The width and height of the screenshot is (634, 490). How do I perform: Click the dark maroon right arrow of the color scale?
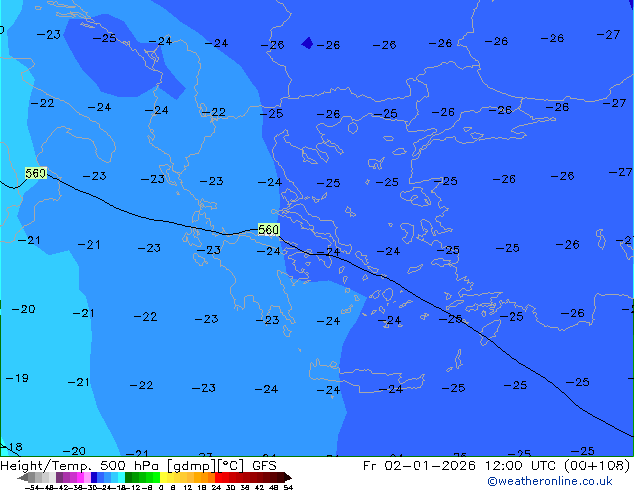(x=288, y=477)
